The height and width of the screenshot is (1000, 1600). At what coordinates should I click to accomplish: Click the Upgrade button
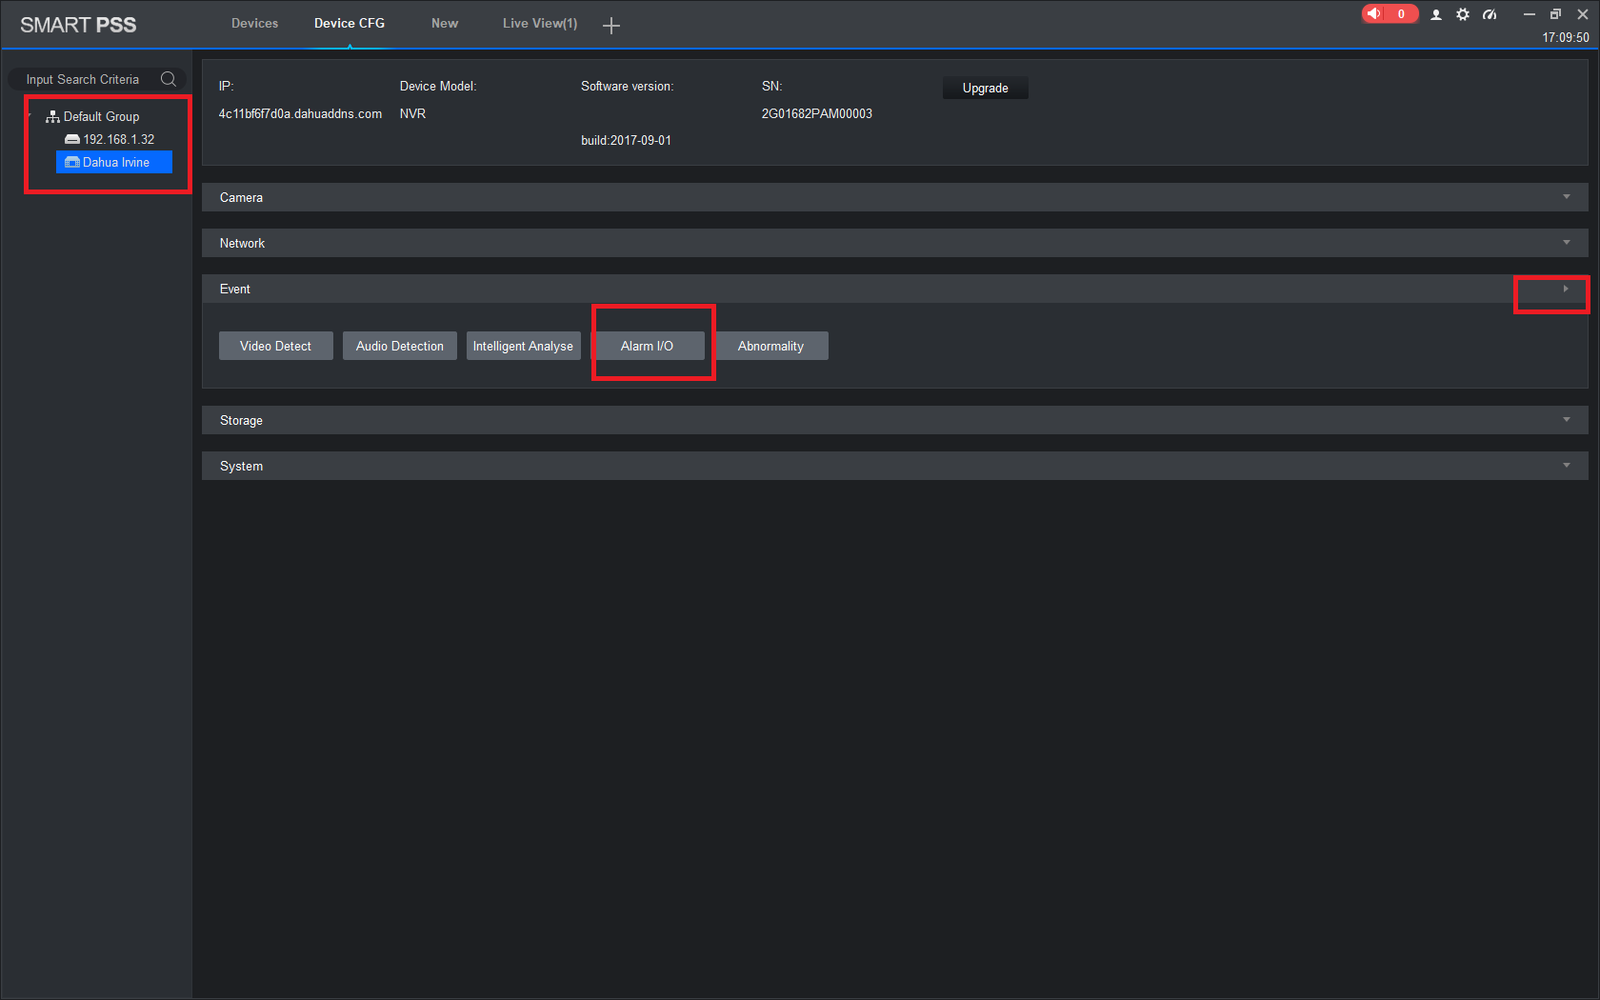(x=985, y=88)
